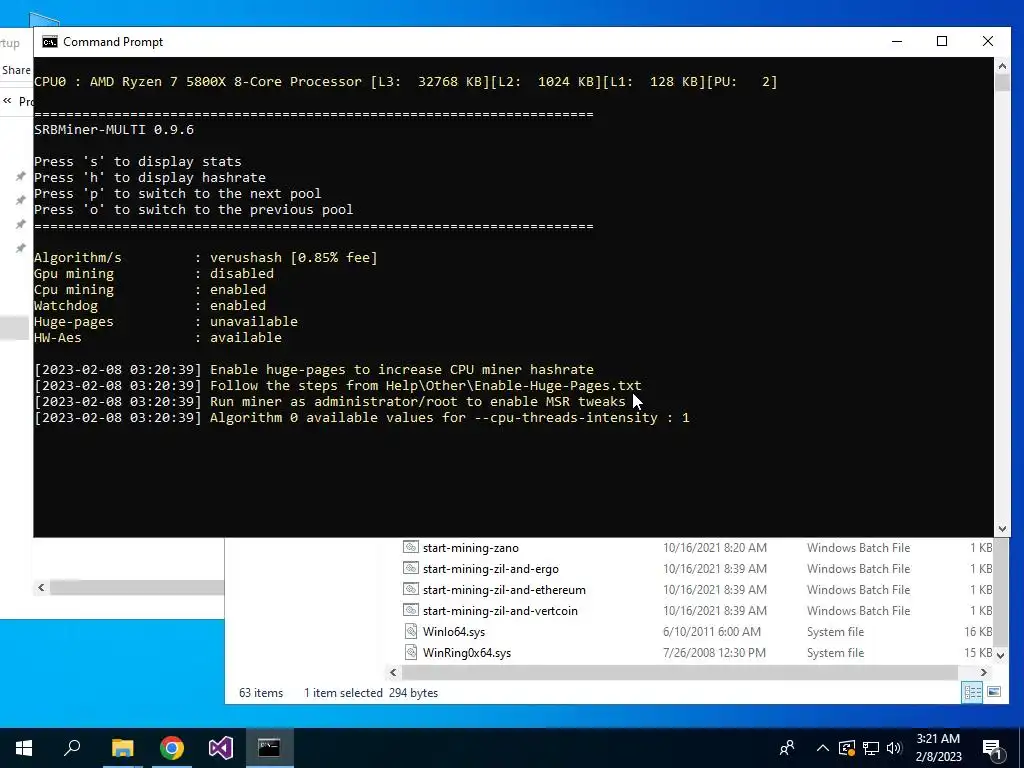Open taskbar Search magnifier

point(72,748)
